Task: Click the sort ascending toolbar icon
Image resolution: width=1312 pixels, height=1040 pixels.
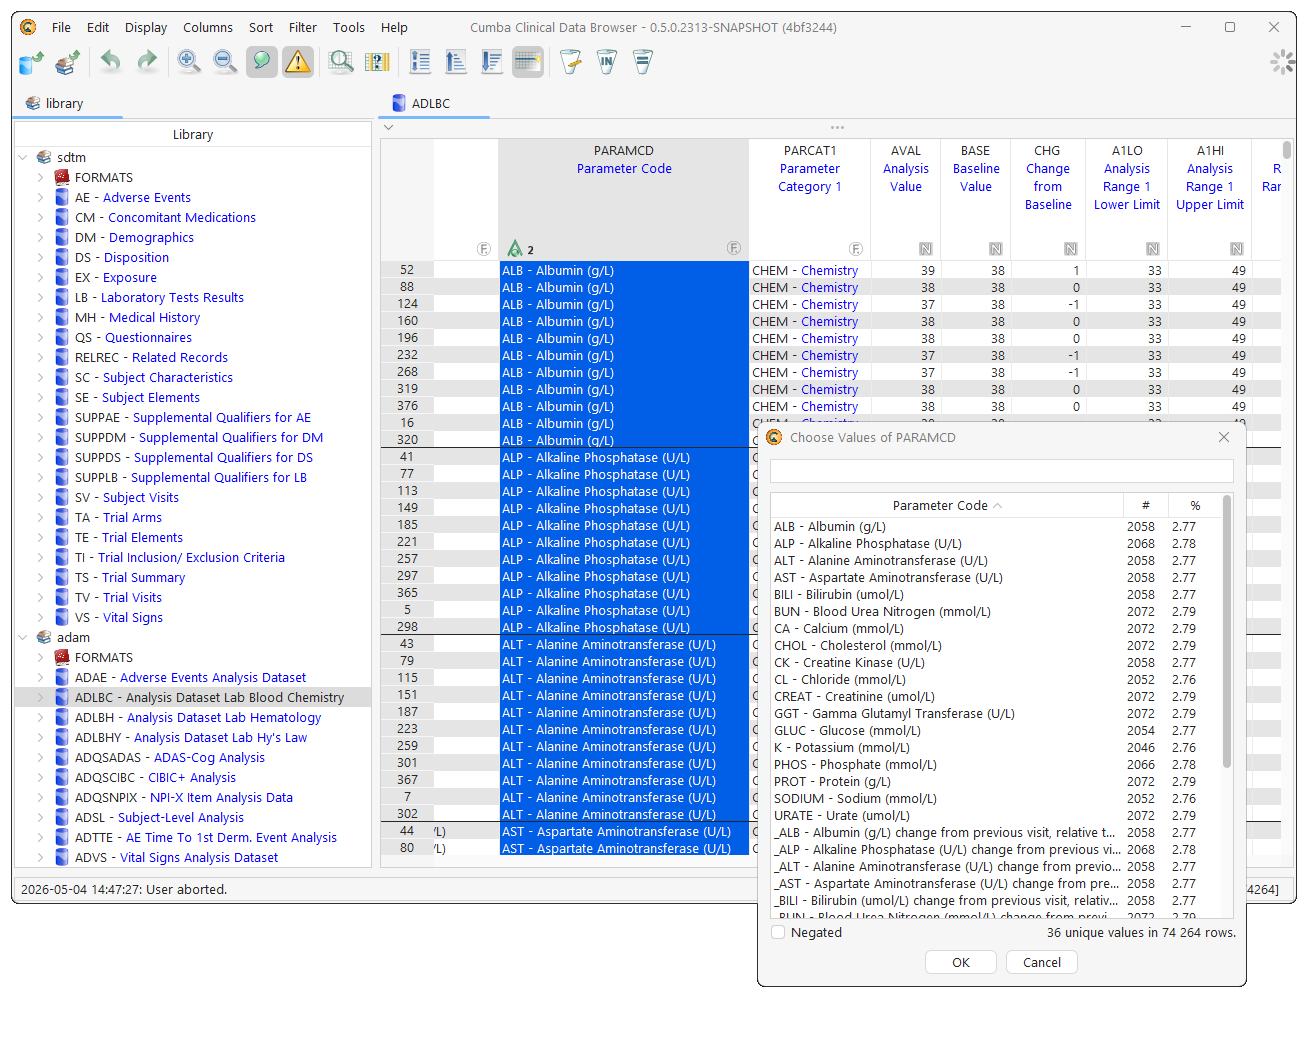Action: pos(456,62)
